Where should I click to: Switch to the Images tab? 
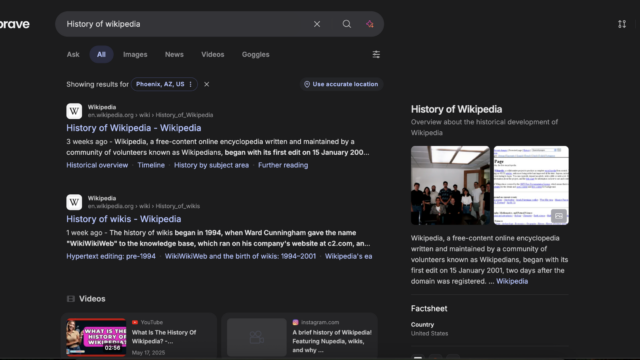point(135,54)
